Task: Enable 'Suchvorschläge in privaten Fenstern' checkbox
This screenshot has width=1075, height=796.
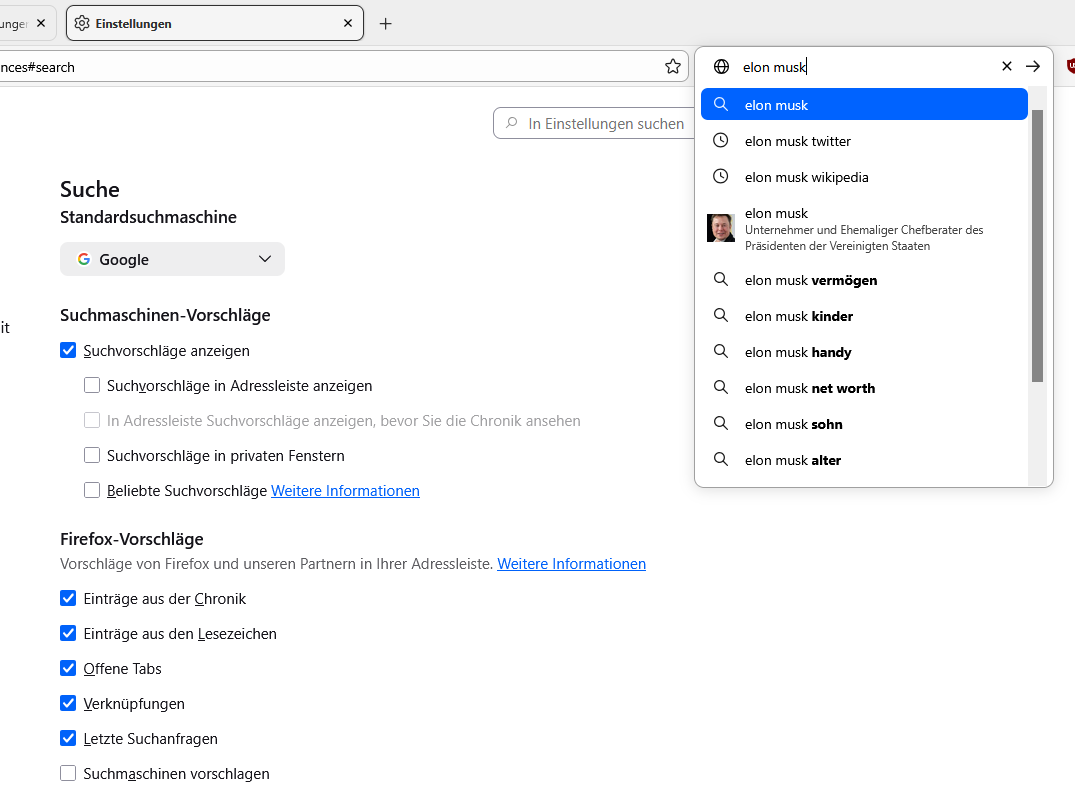Action: tap(92, 455)
